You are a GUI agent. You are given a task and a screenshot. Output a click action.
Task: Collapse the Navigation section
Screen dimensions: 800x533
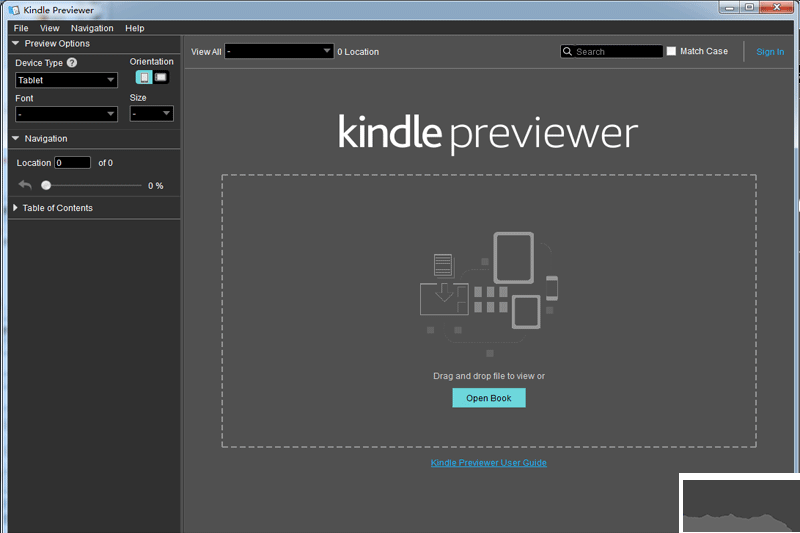(15, 138)
